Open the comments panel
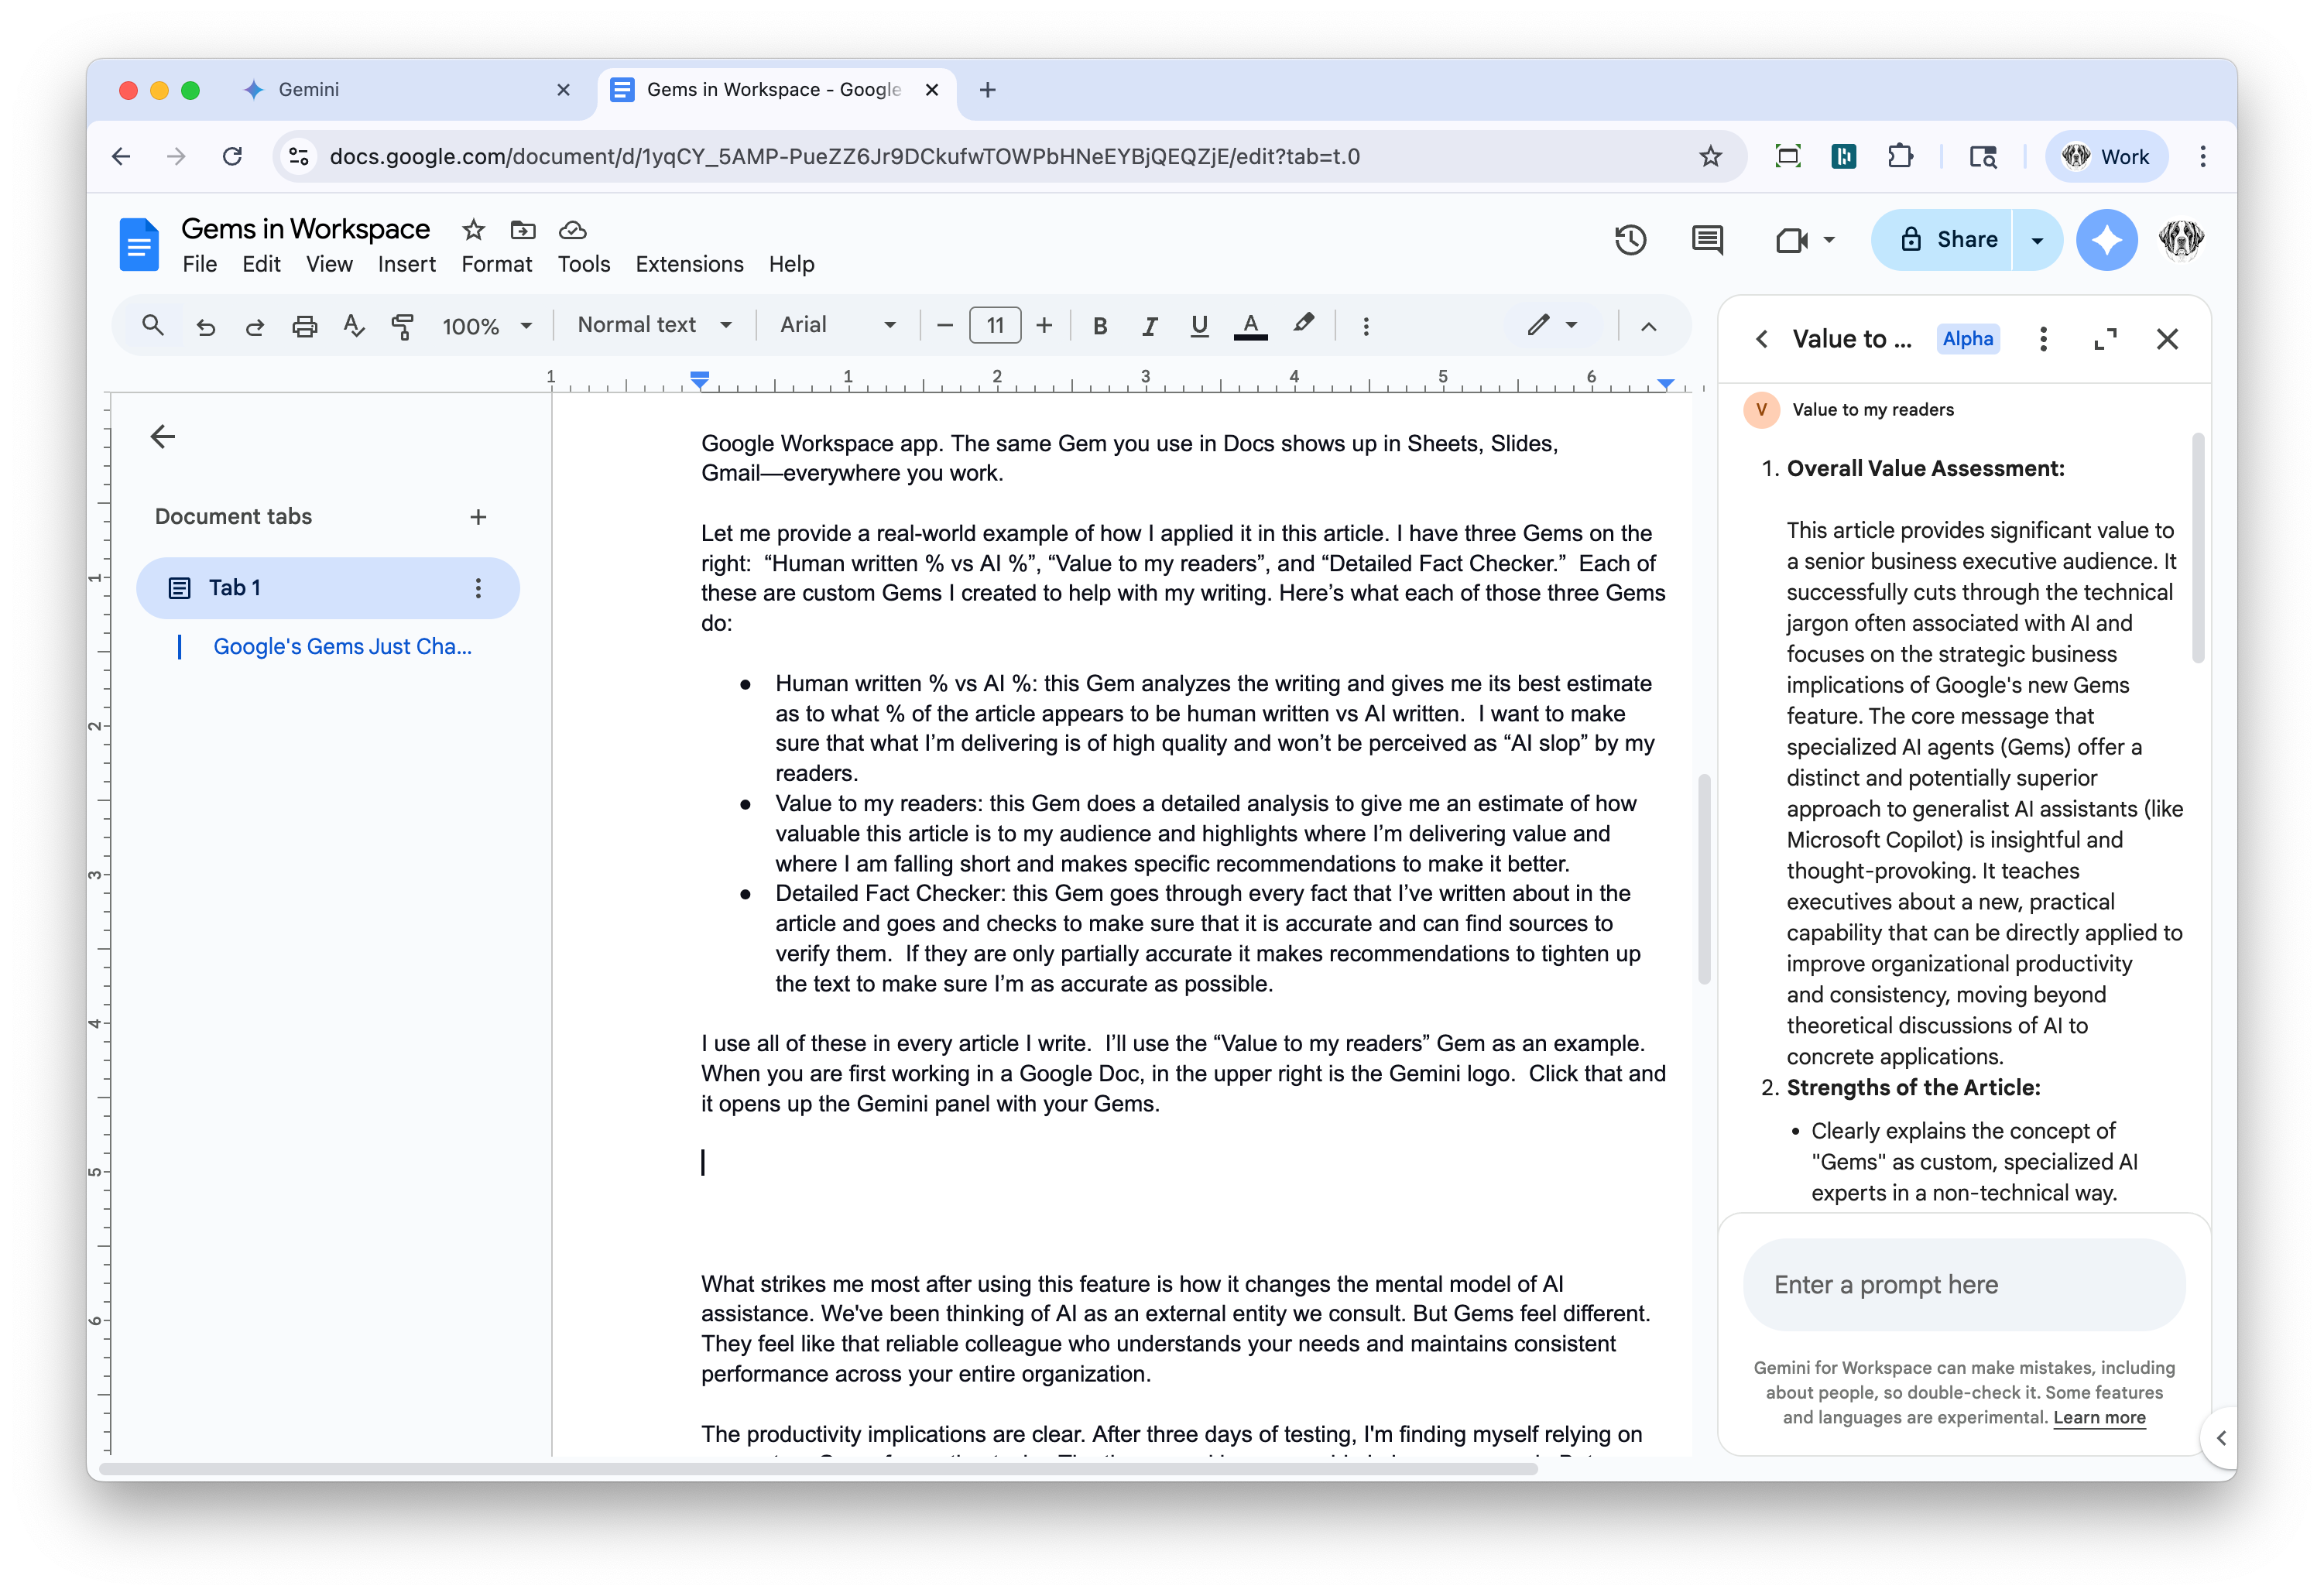This screenshot has height=1596, width=2324. [x=1707, y=240]
